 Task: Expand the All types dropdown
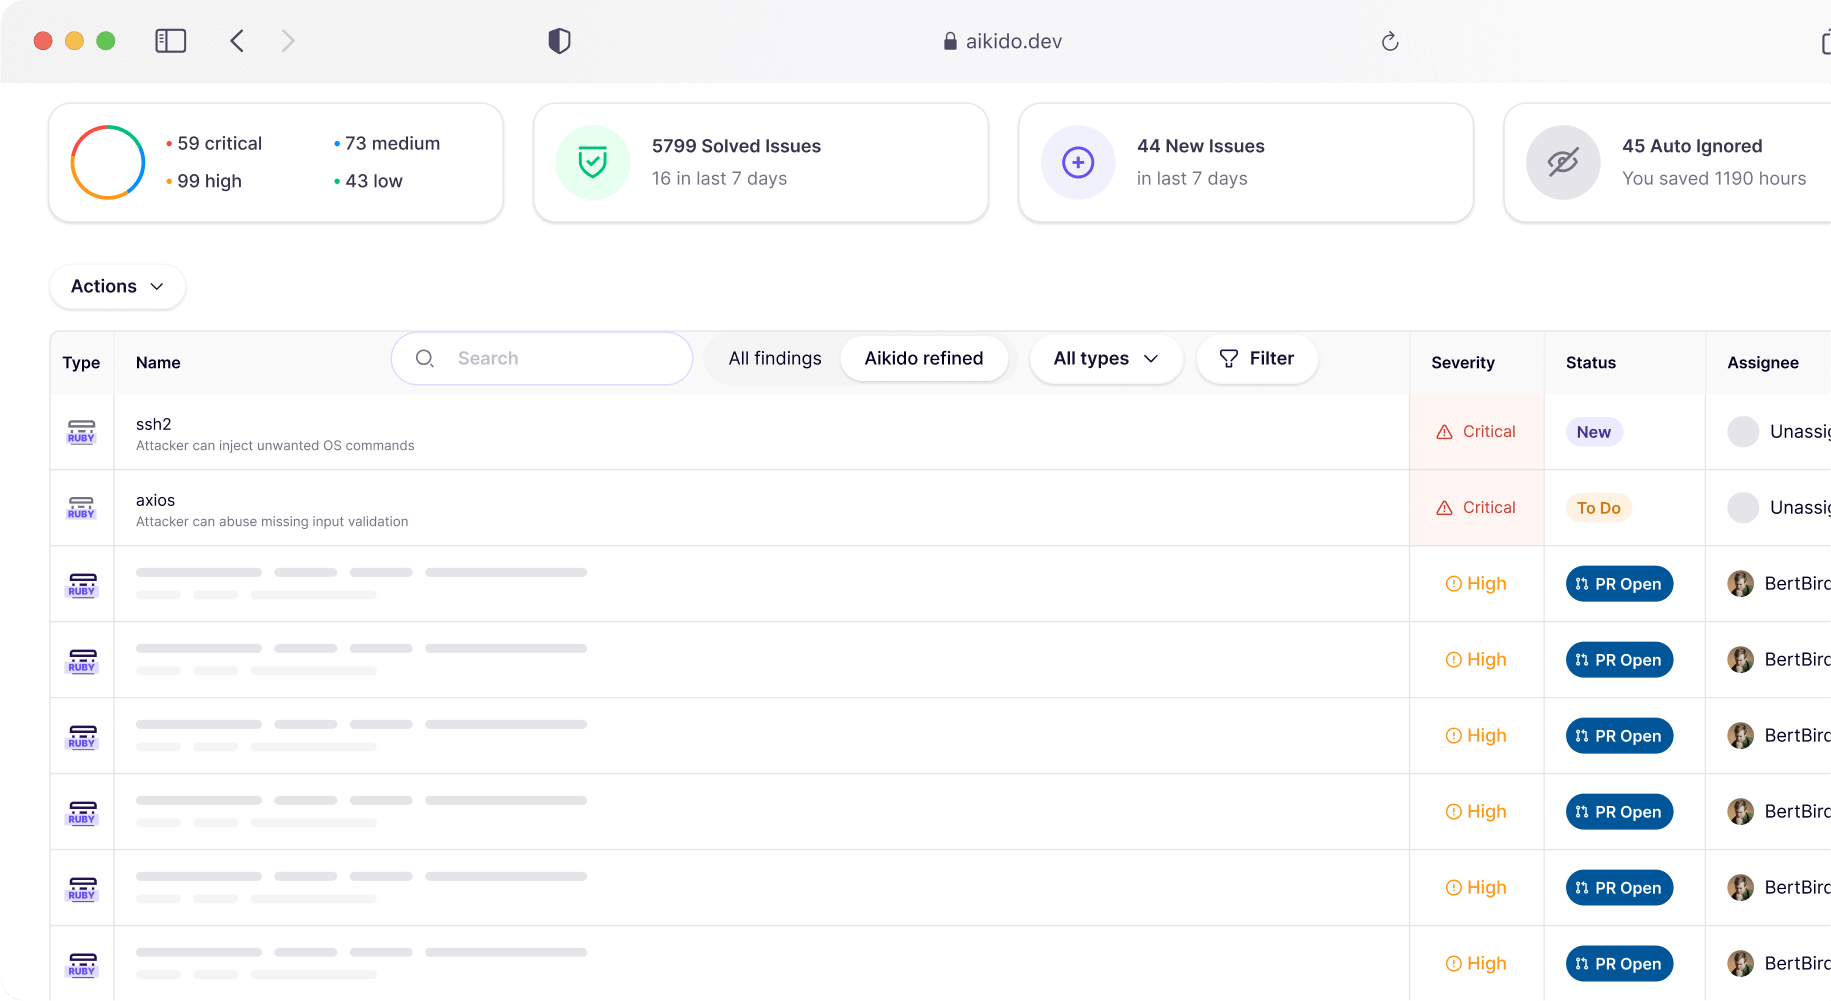coord(1105,358)
